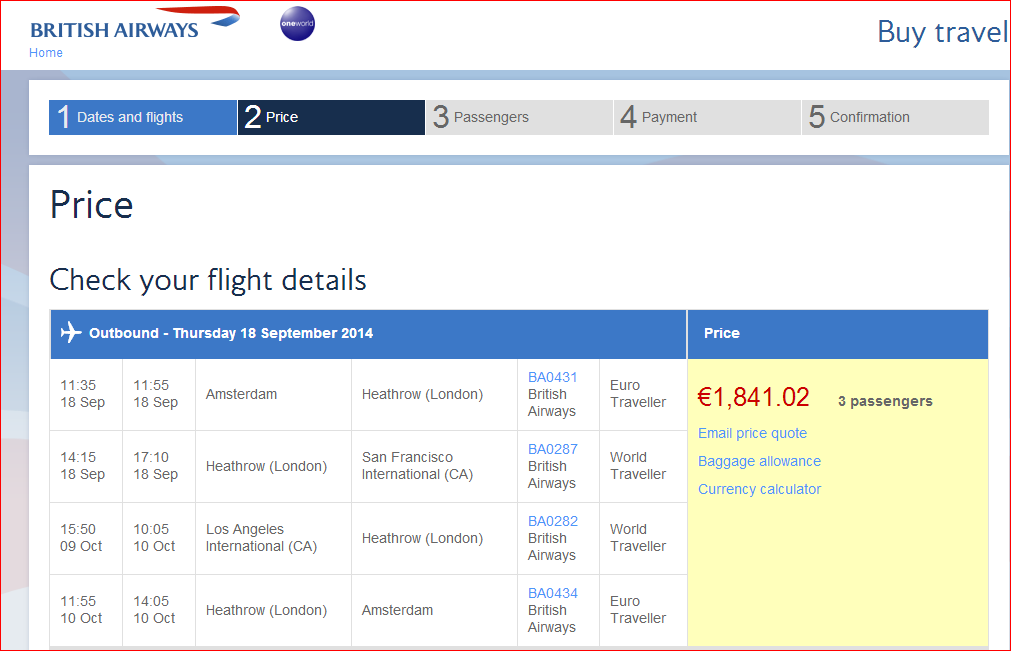Image resolution: width=1011 pixels, height=651 pixels.
Task: Click Email price quote link
Action: pyautogui.click(x=752, y=433)
